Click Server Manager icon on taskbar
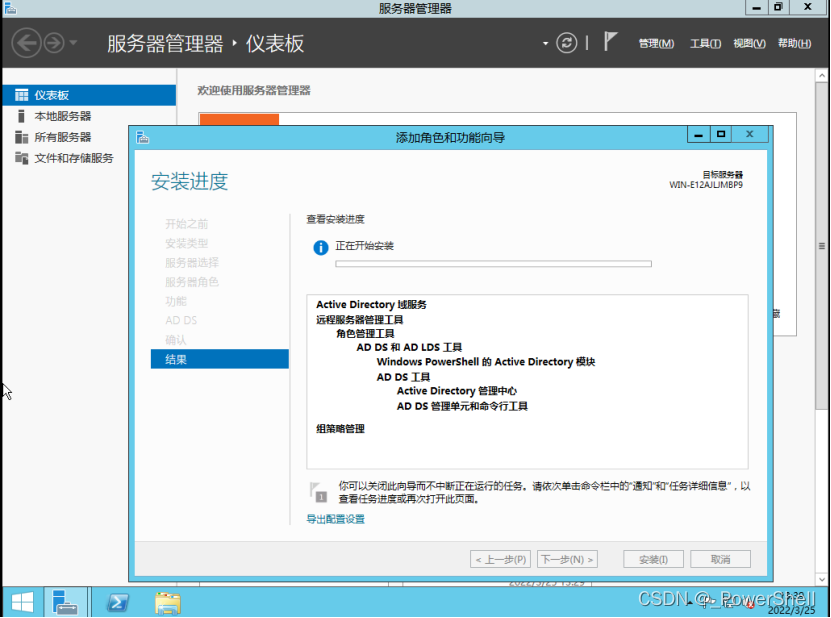Screen dimensions: 831x618 pos(66,602)
